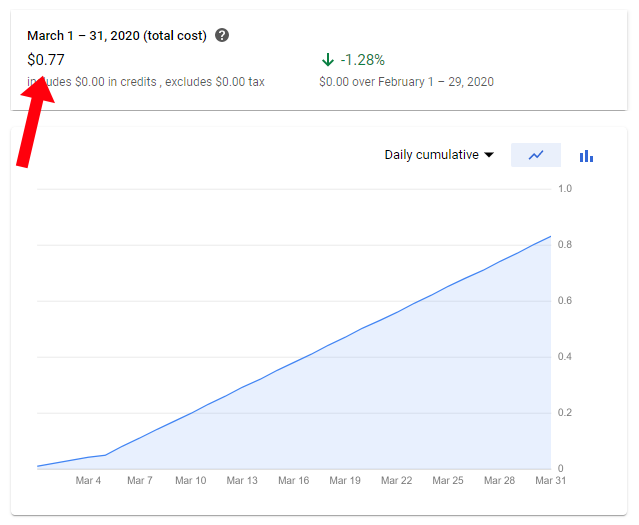Switch to the bar chart view
639x525 pixels.
[587, 155]
